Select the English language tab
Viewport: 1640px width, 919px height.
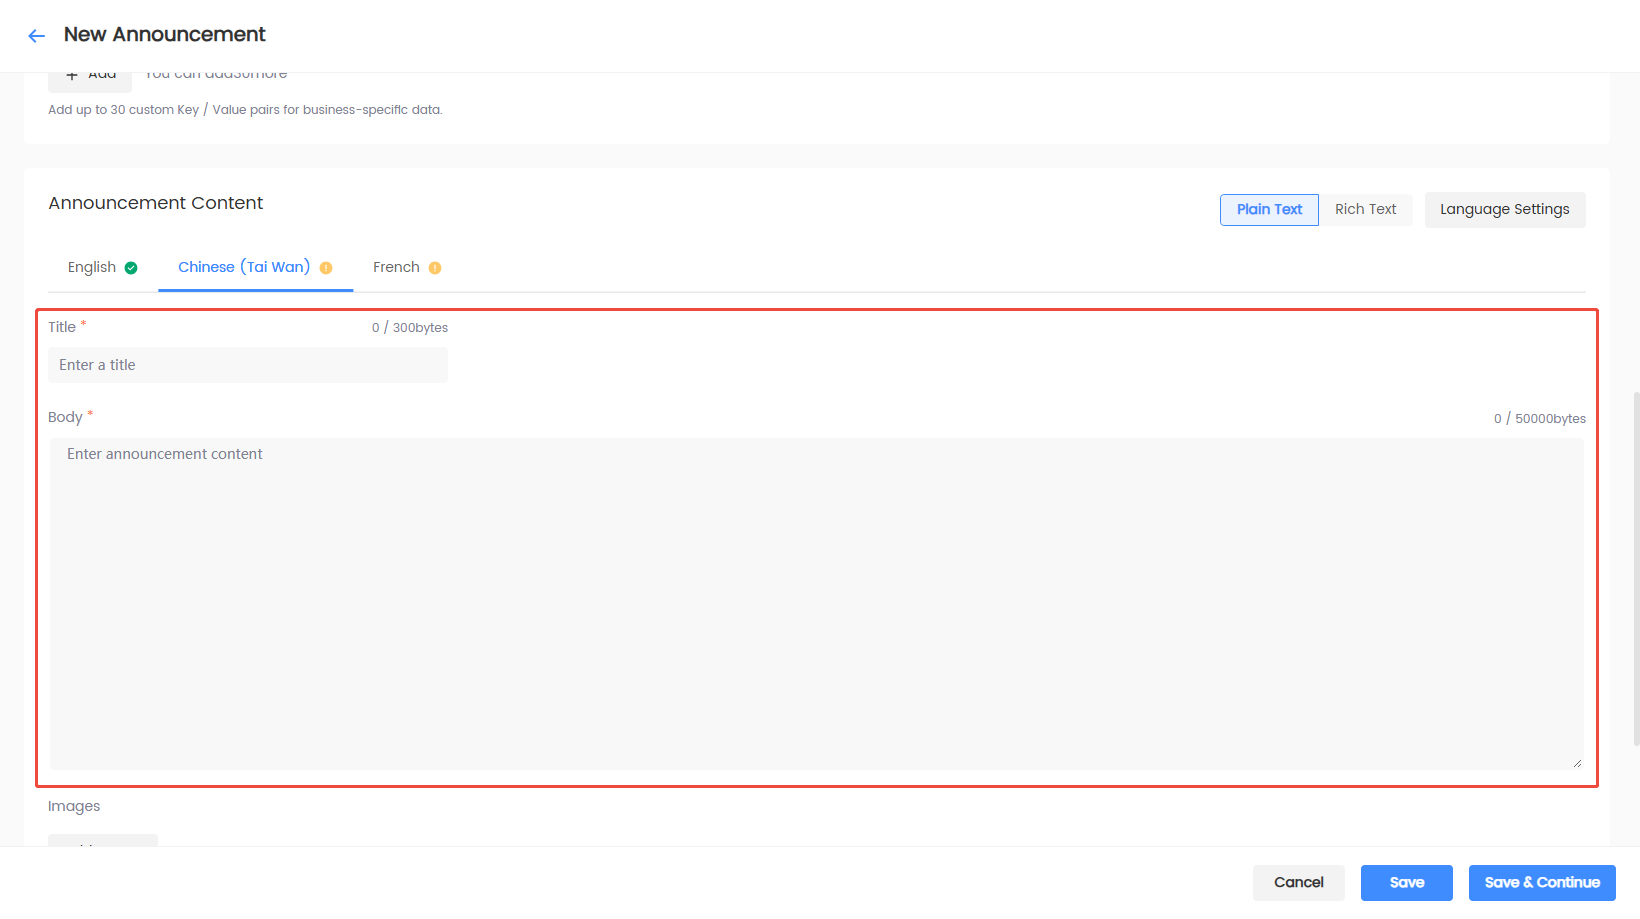(102, 268)
